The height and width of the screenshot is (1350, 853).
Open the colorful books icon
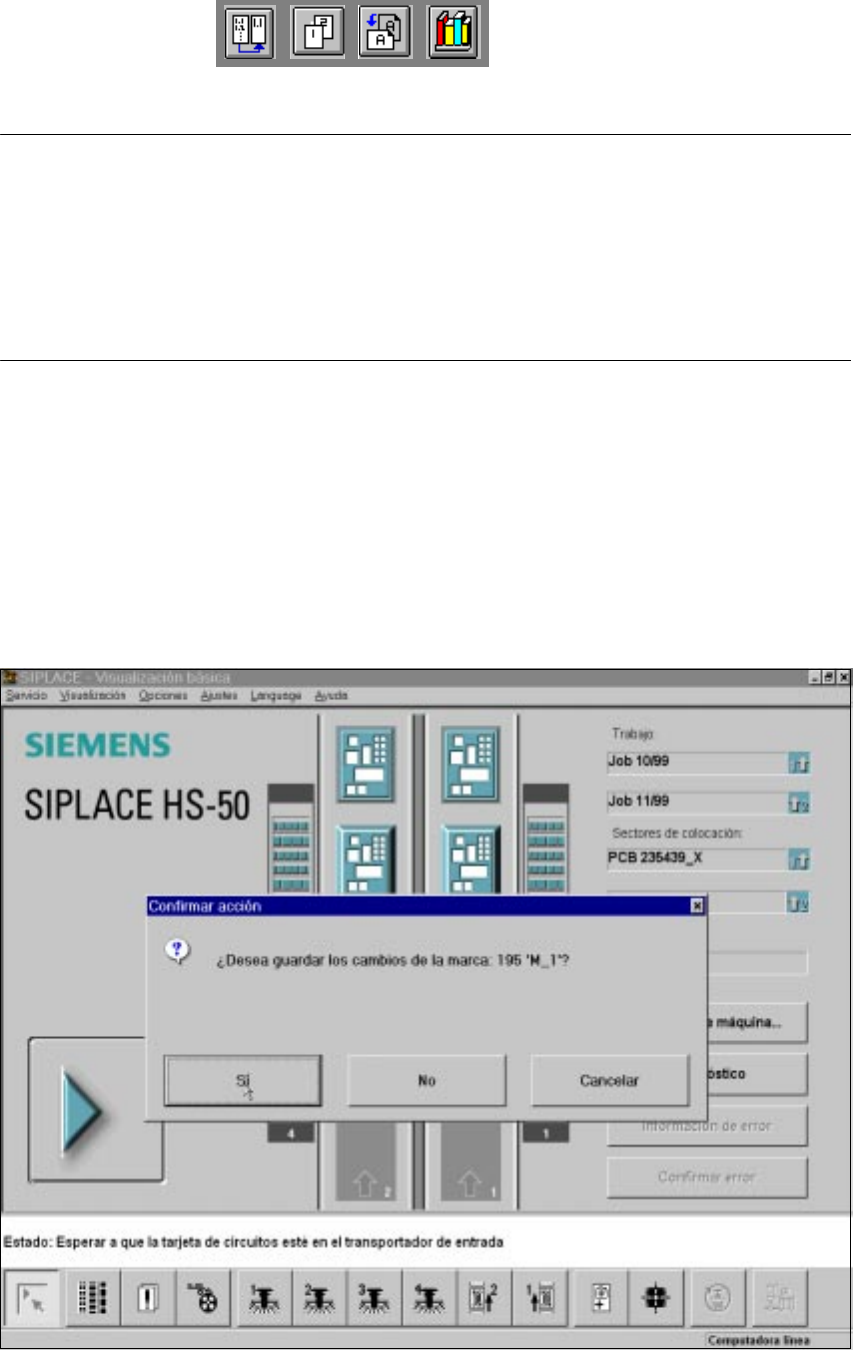(452, 36)
